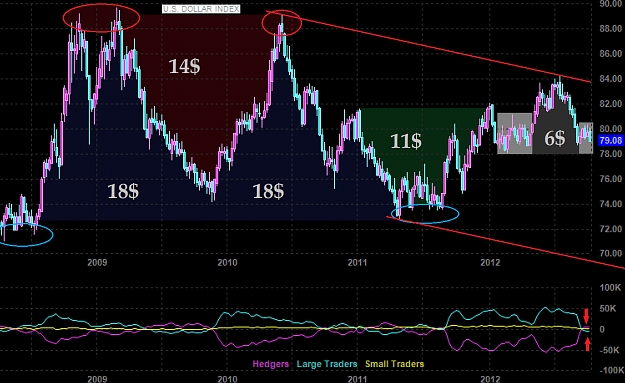Click the 70.00 price axis label
This screenshot has height=383, width=625.
[x=611, y=253]
